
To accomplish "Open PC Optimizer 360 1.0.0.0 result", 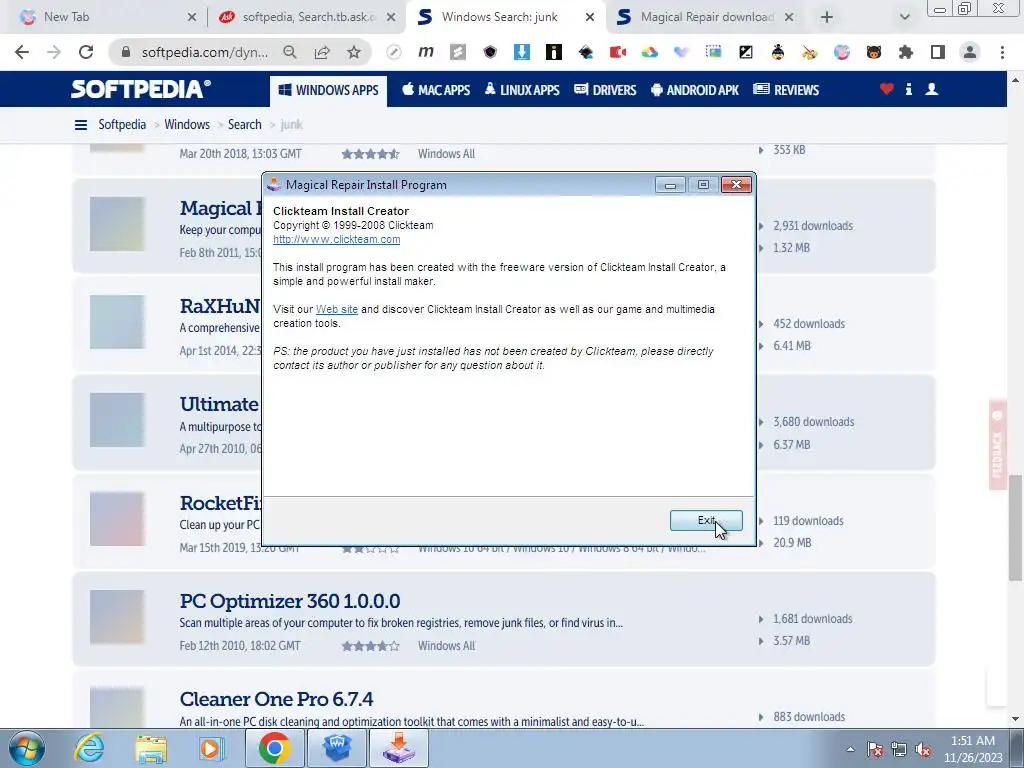I will coord(290,601).
